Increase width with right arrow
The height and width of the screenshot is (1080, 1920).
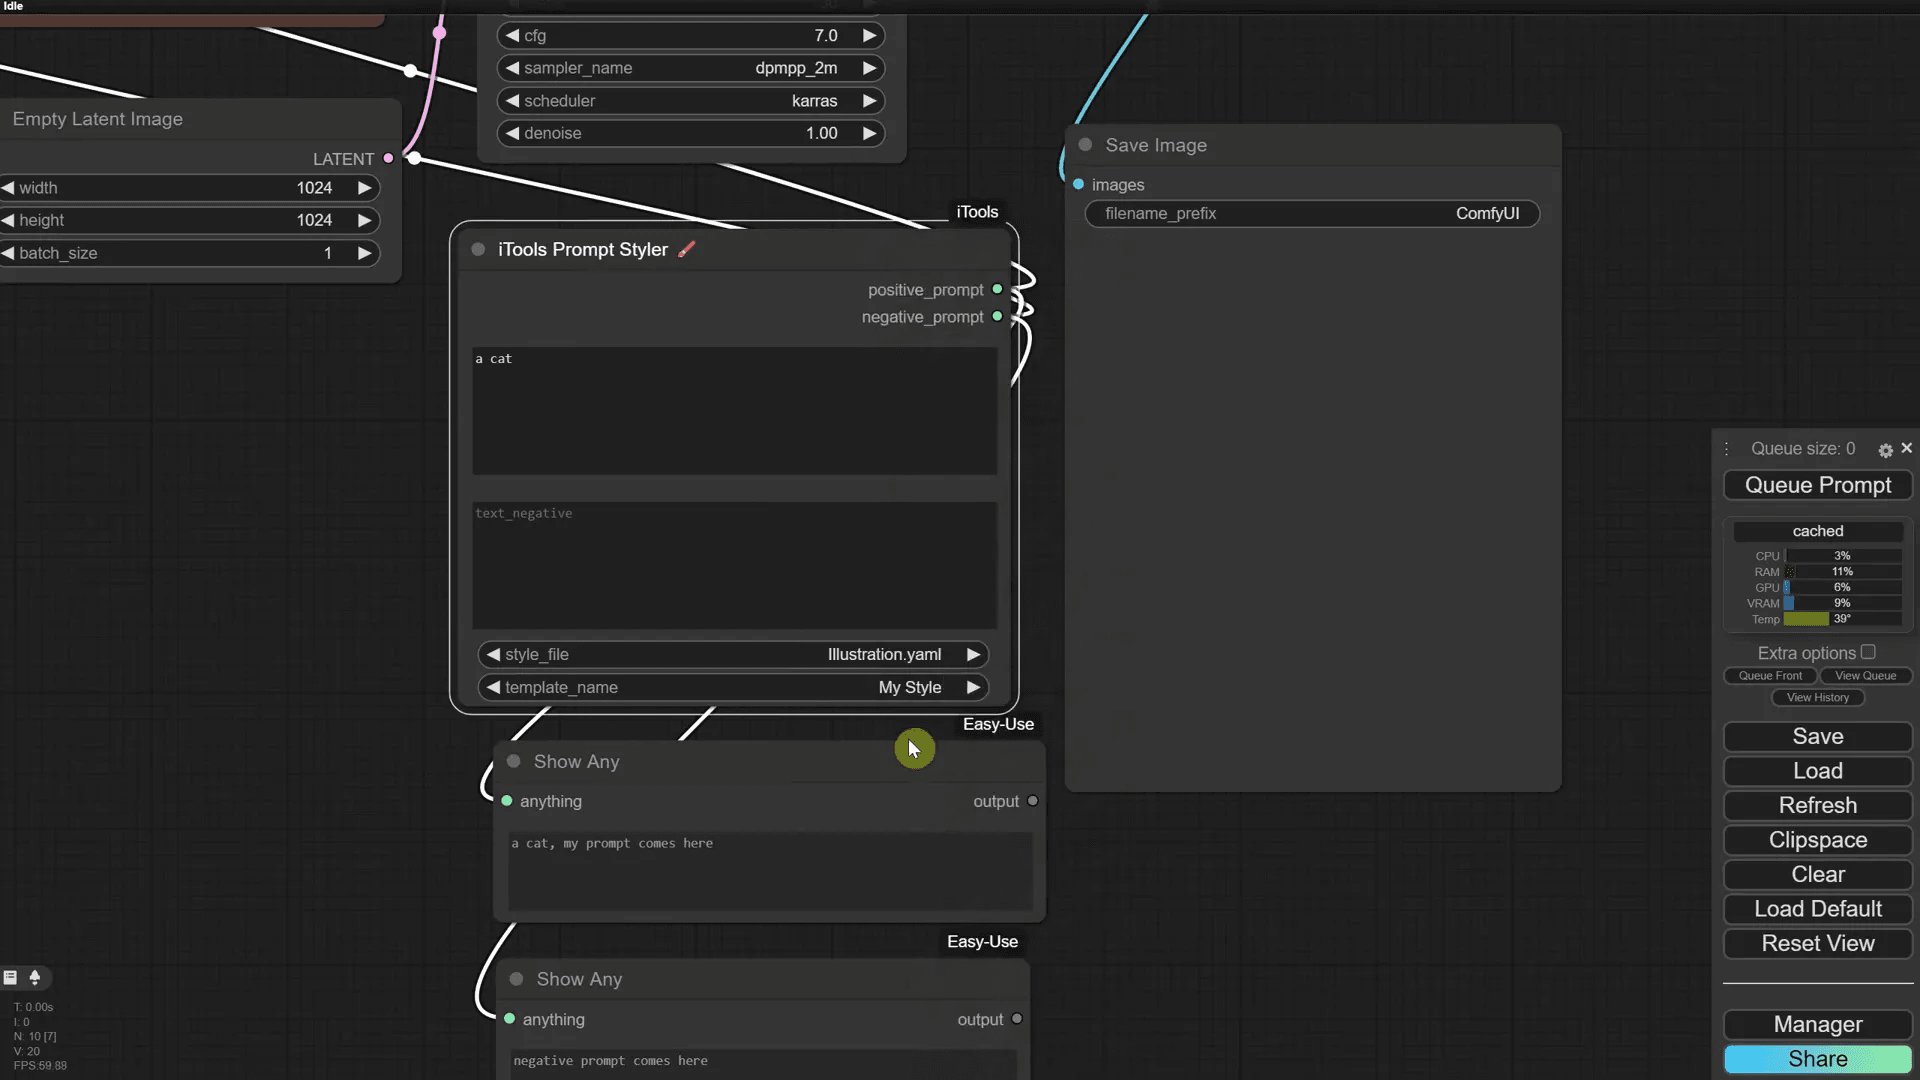[364, 188]
